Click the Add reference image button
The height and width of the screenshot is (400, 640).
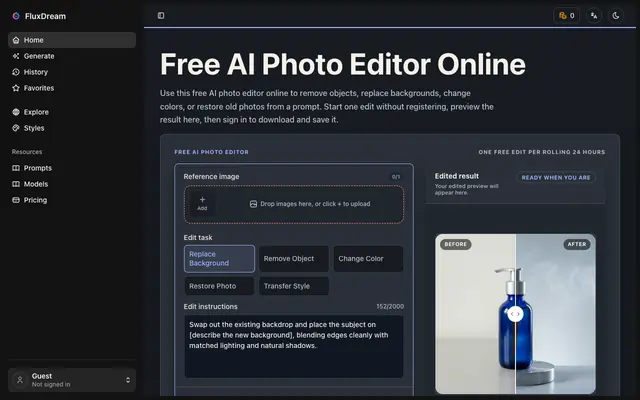[x=202, y=203]
